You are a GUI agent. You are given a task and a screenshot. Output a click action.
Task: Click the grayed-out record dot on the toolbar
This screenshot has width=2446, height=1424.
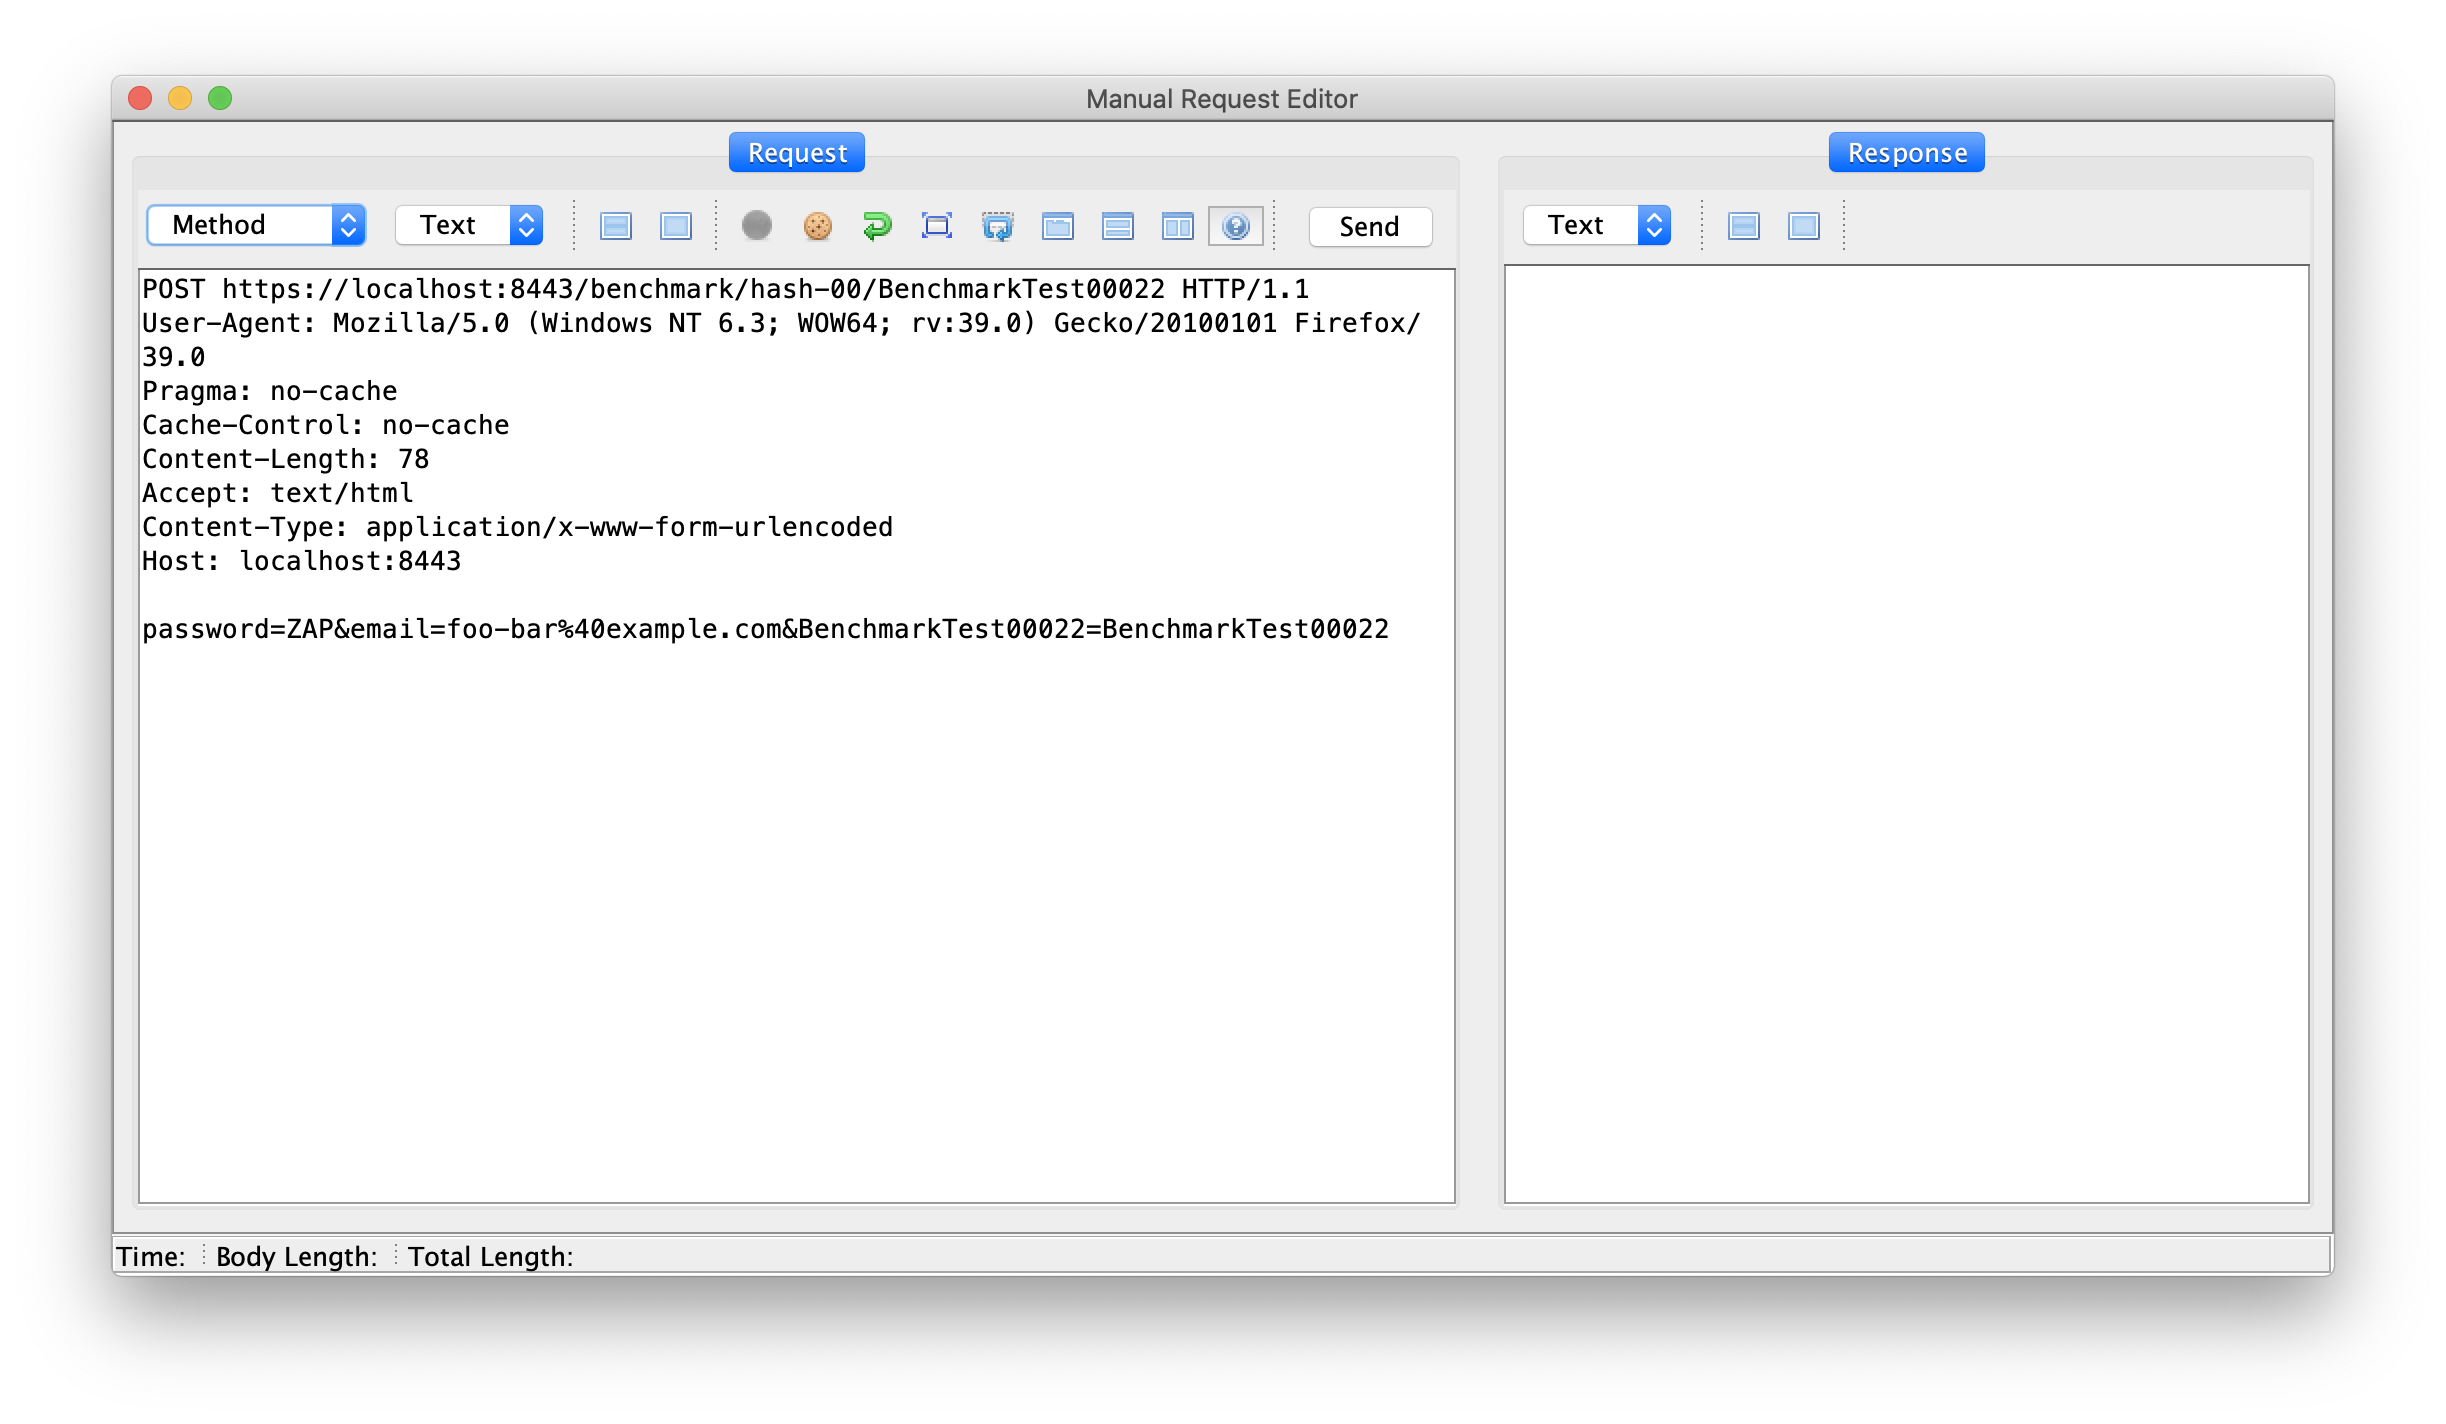[x=757, y=226]
